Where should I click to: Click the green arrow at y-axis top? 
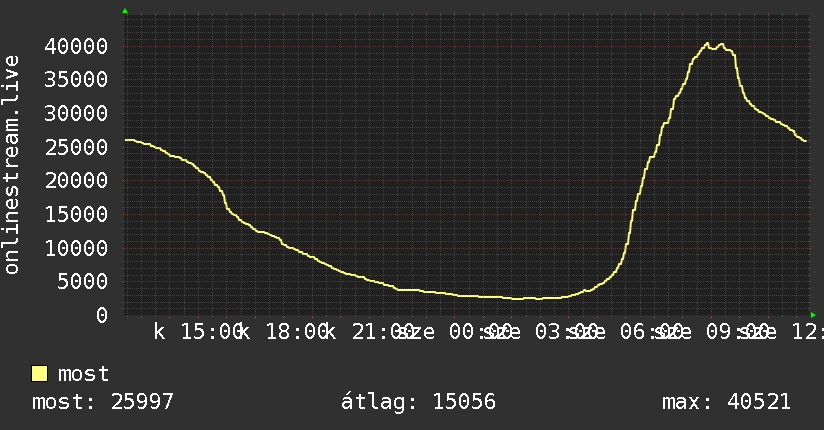point(125,11)
